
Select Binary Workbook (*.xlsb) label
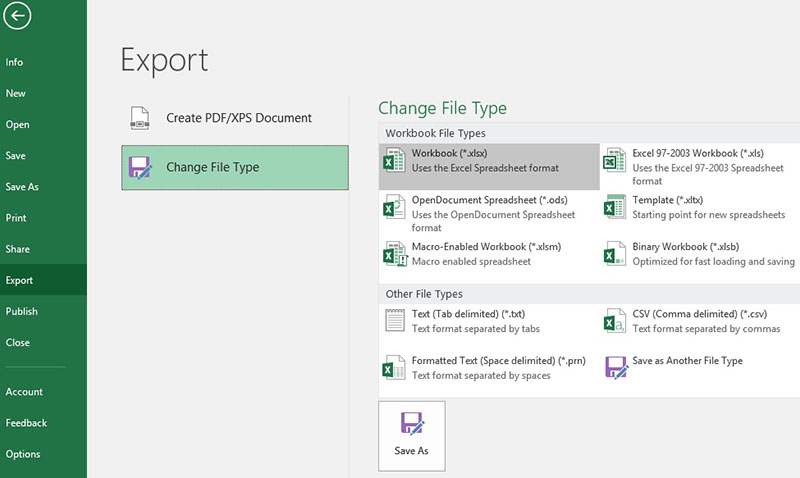coord(685,247)
